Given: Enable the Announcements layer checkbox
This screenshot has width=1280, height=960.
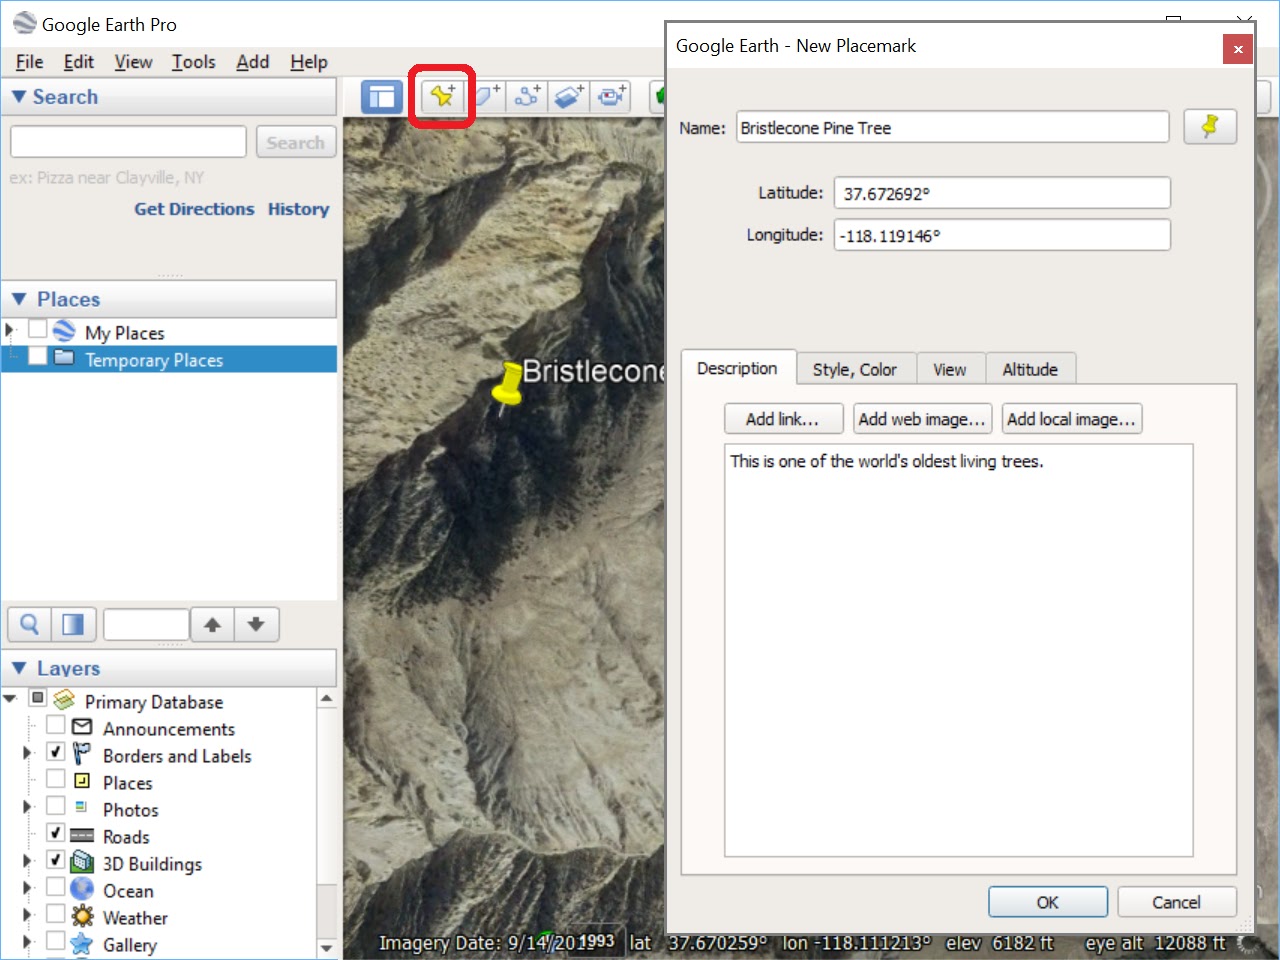Looking at the screenshot, I should (x=56, y=725).
